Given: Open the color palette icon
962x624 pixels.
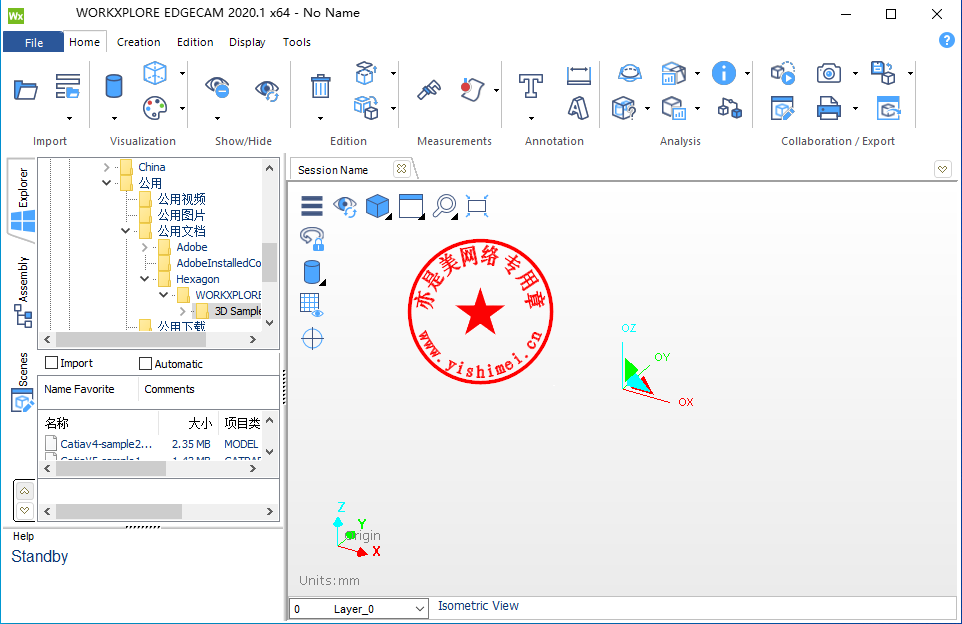Looking at the screenshot, I should (x=155, y=109).
